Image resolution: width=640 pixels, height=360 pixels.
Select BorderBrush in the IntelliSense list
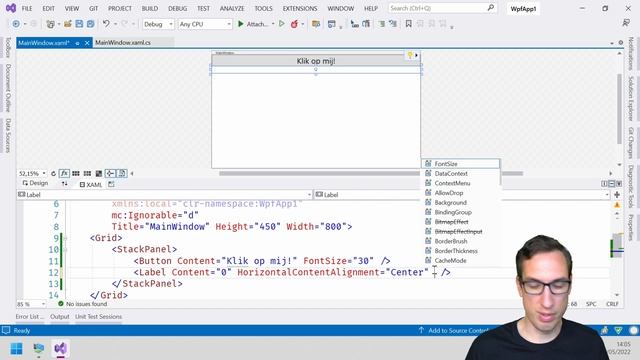point(460,241)
